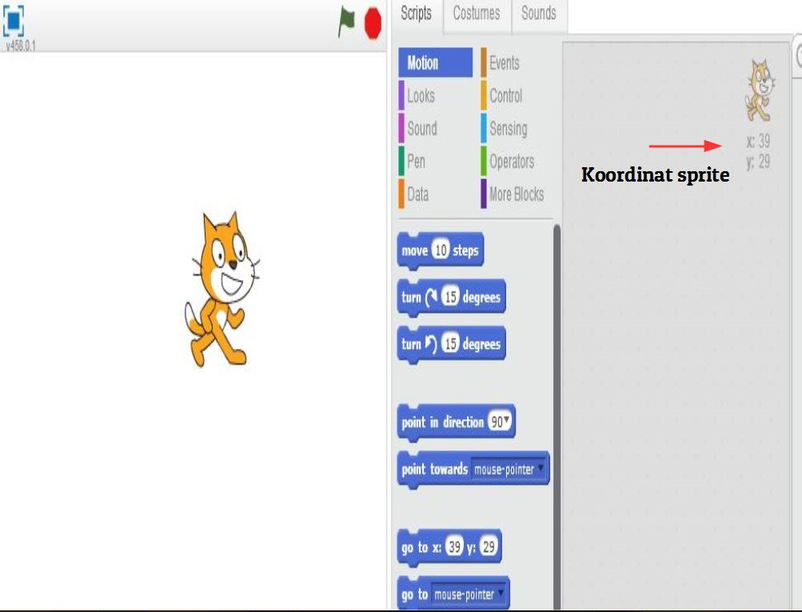Click the red stop sign
Screen dimensions: 802x612
pos(371,20)
